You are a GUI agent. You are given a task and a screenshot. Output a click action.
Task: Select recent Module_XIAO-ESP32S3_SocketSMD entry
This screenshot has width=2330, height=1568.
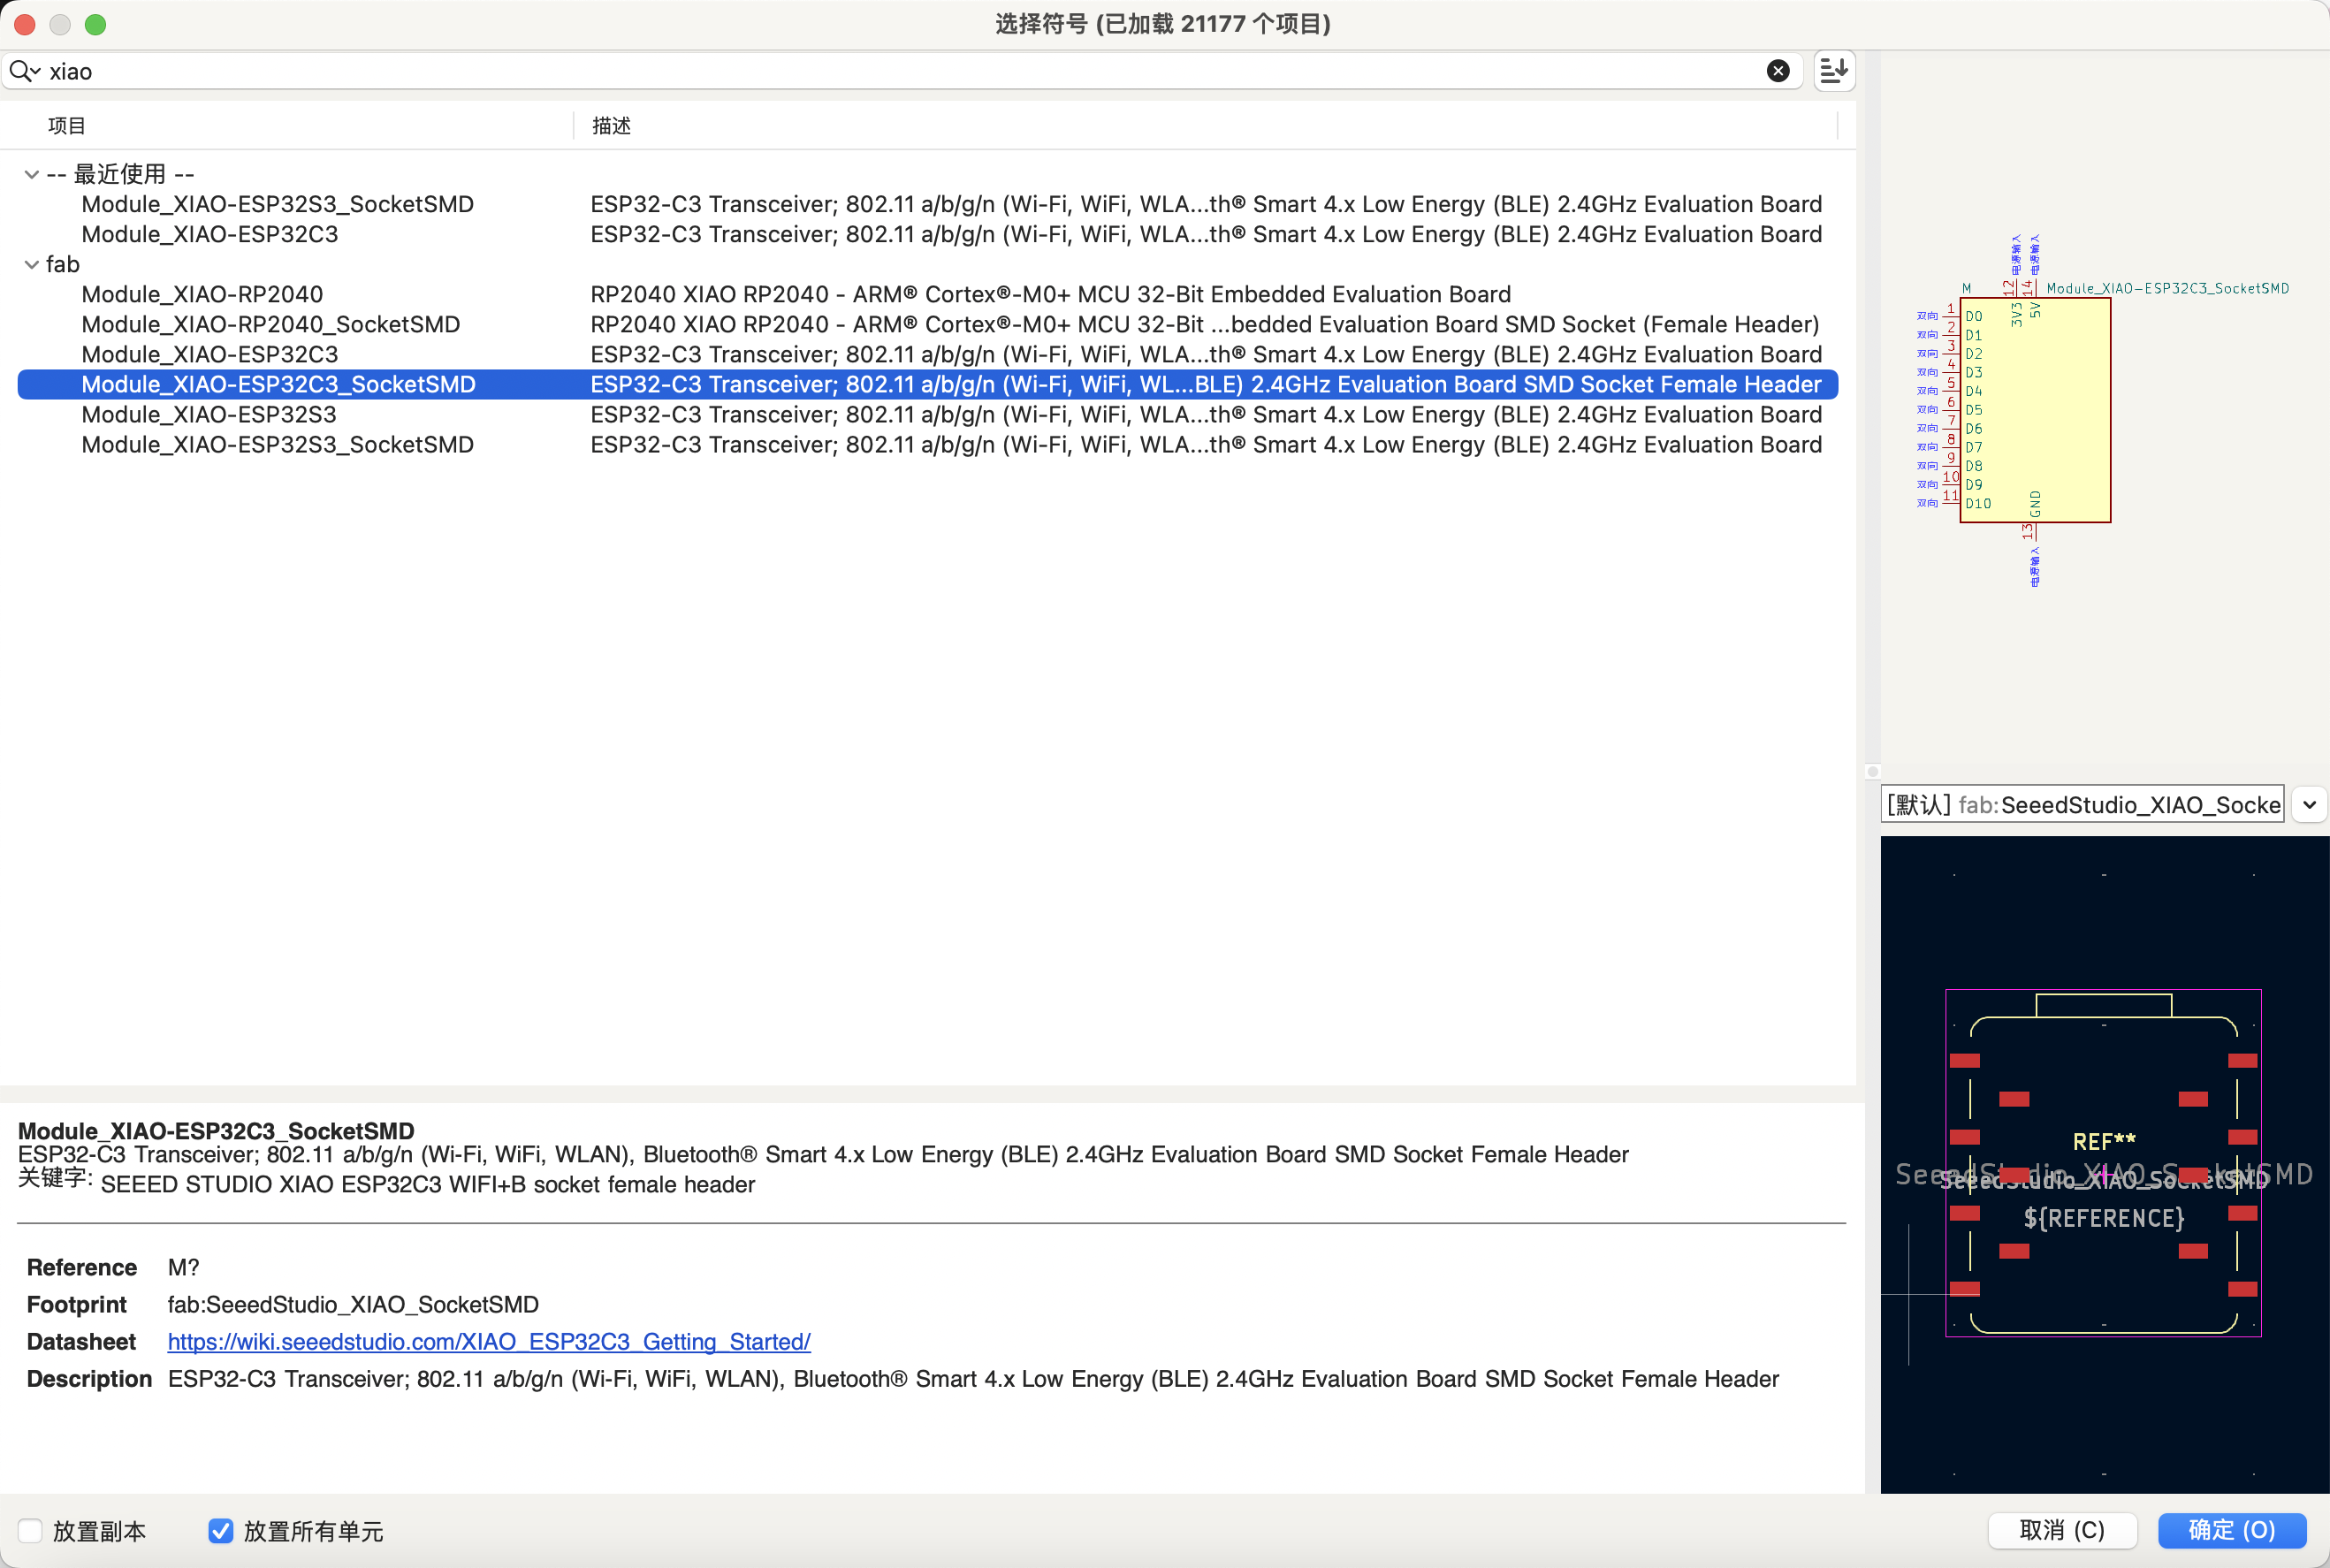coord(927,204)
